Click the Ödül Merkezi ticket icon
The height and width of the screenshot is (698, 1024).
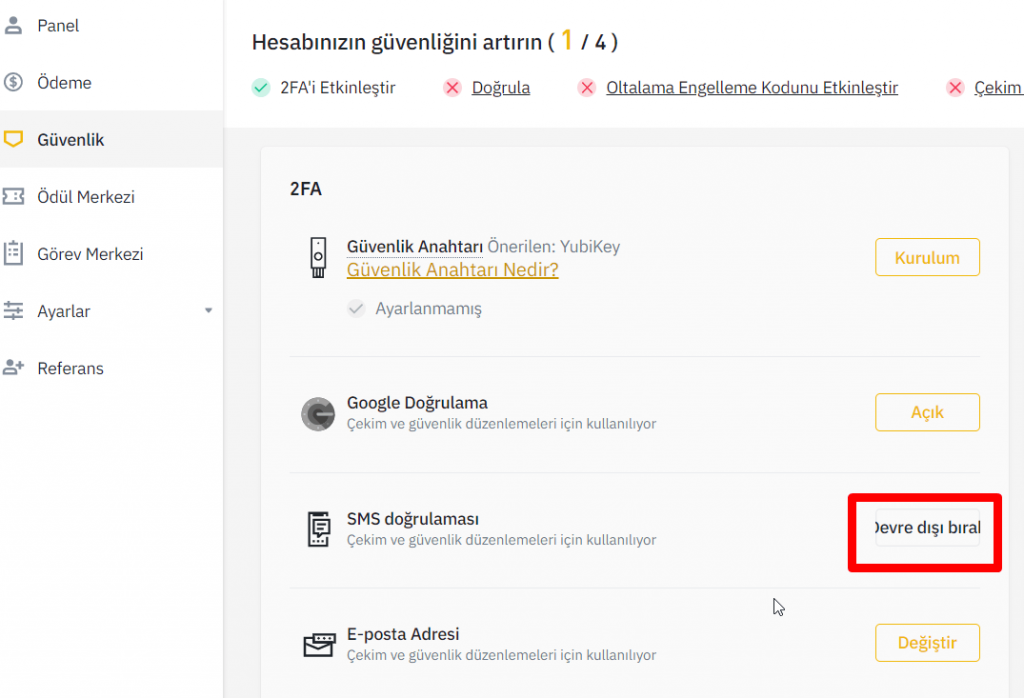[x=13, y=197]
